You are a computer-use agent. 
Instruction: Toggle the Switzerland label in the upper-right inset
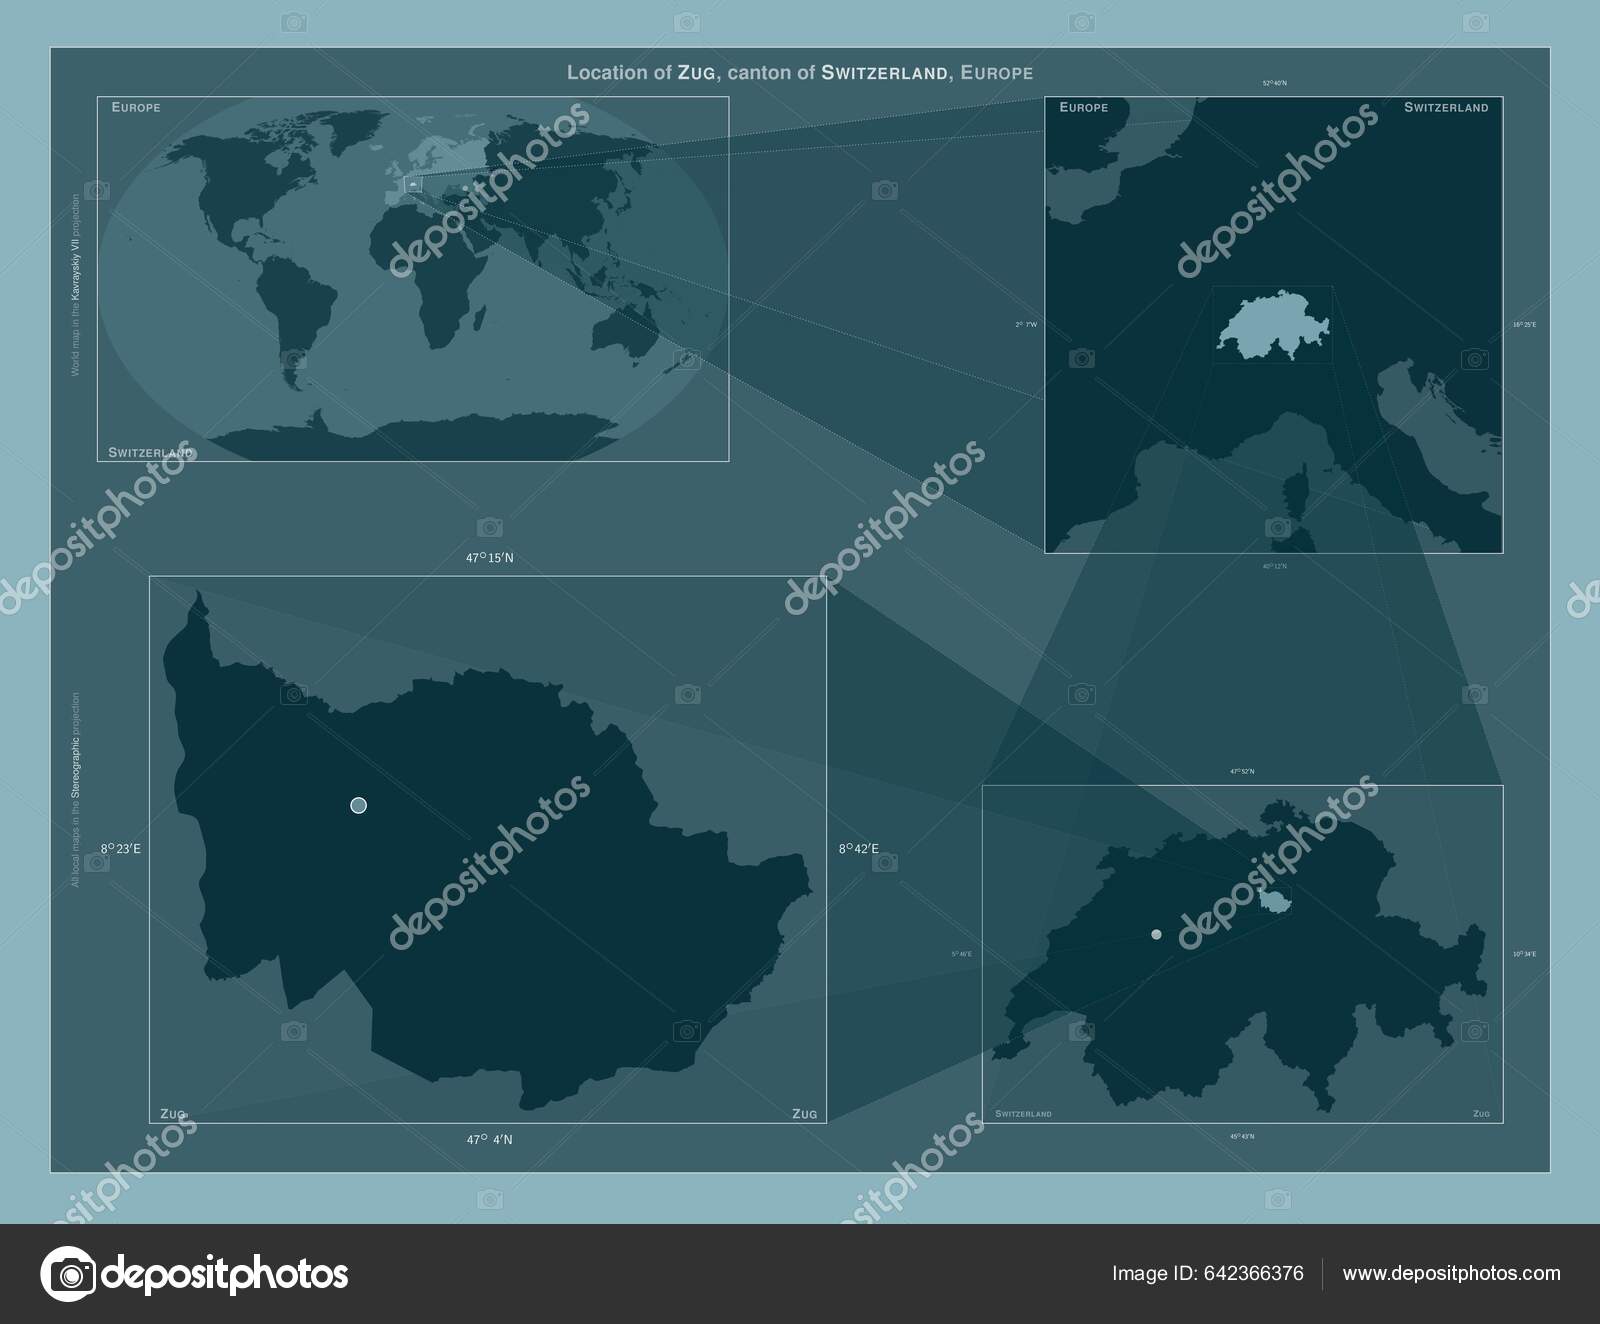[x=1447, y=108]
